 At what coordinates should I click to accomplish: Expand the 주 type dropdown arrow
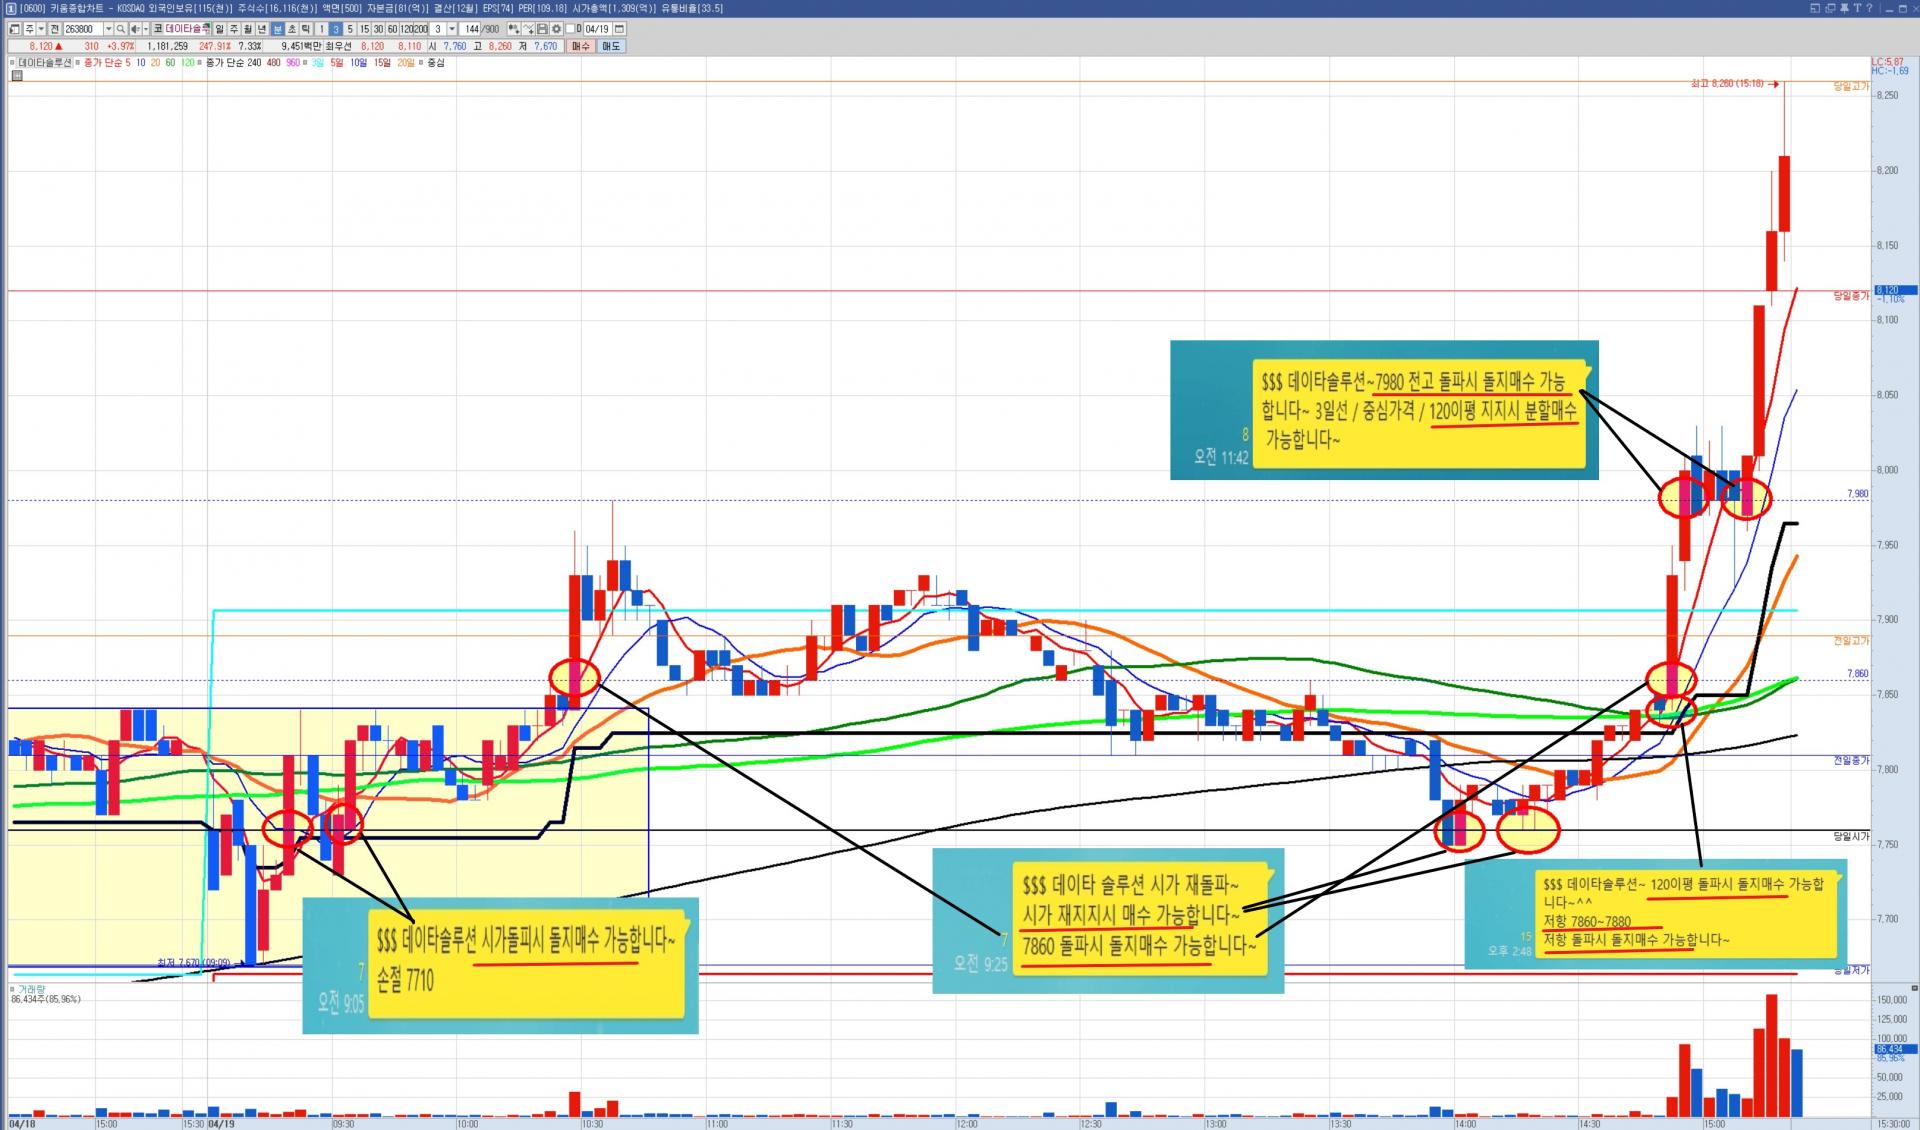click(x=41, y=29)
